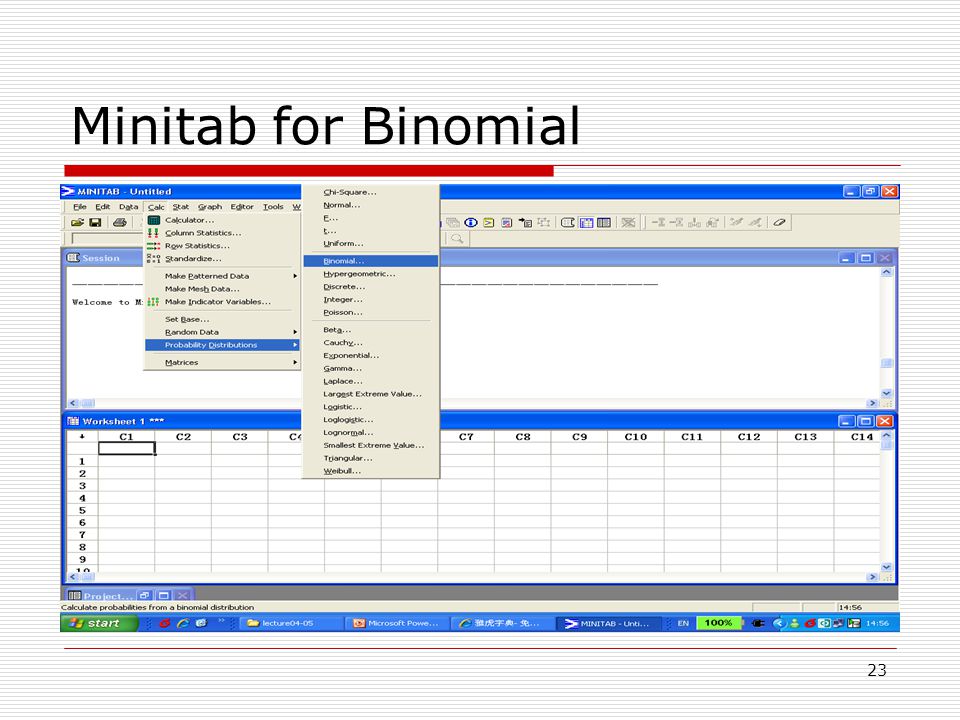This screenshot has width=960, height=720.
Task: Open the Graph menu
Action: point(210,207)
